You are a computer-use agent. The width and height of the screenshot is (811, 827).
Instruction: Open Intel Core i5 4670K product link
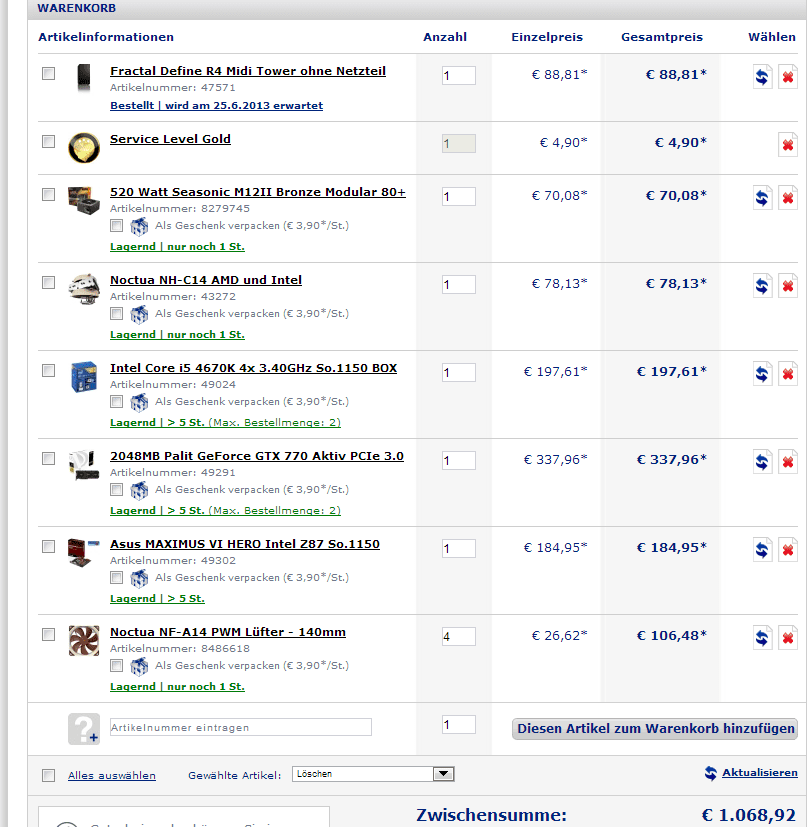click(253, 369)
